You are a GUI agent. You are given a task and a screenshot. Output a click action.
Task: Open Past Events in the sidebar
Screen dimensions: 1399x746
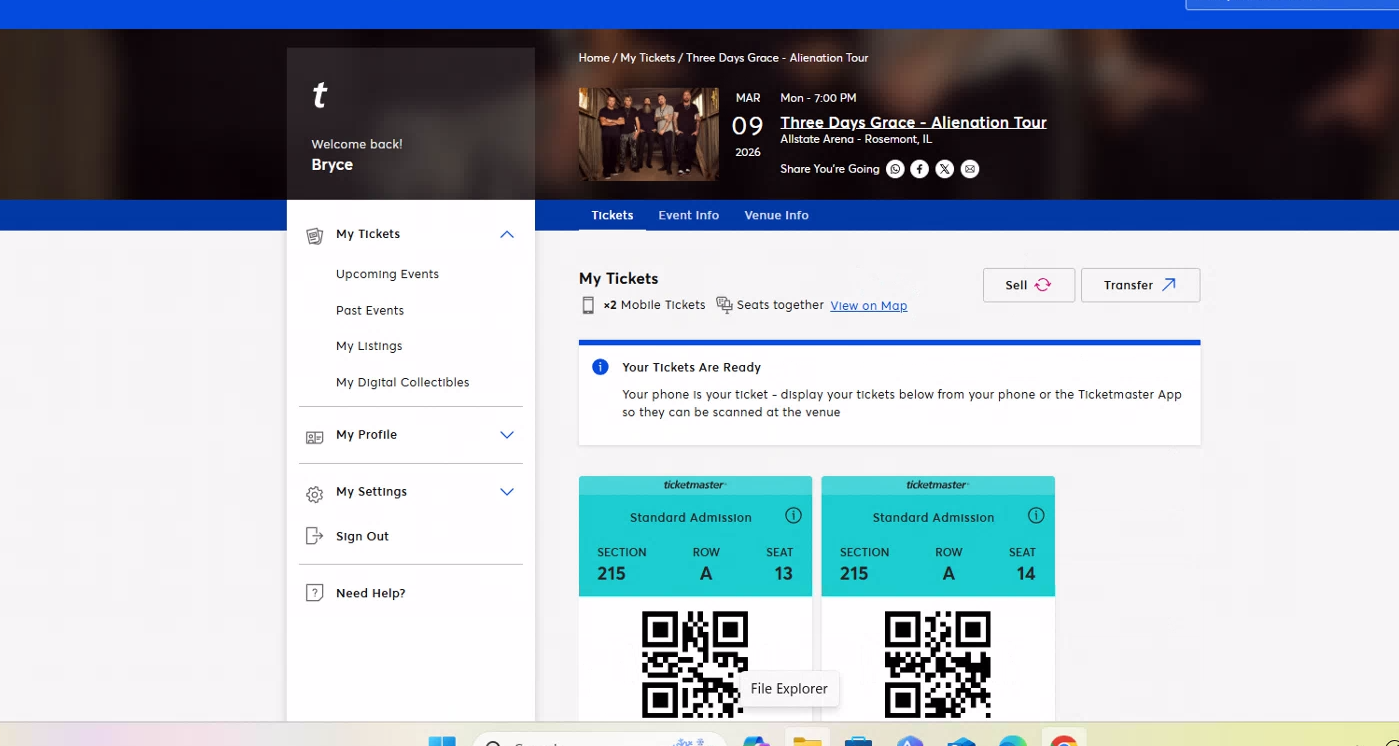pos(370,310)
